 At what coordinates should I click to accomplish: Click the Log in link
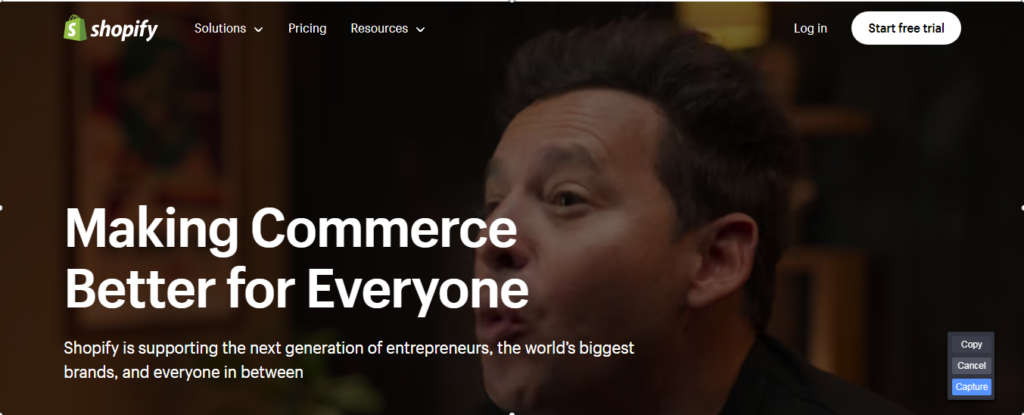tap(810, 29)
